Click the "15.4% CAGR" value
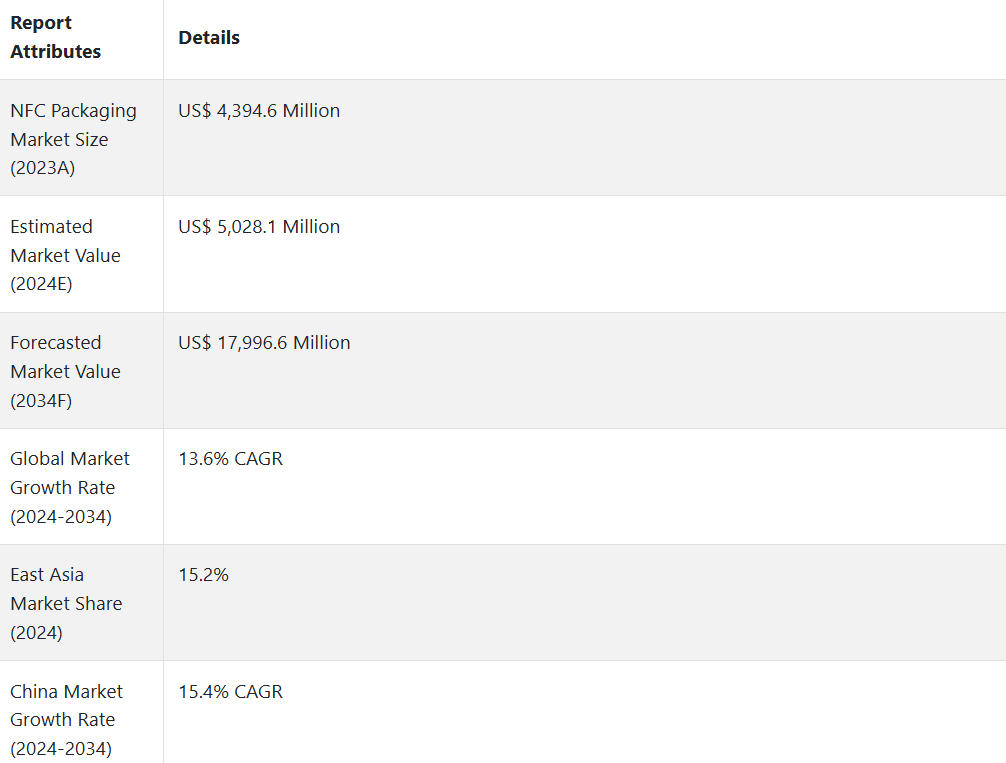Screen dimensions: 1006x763 [230, 691]
